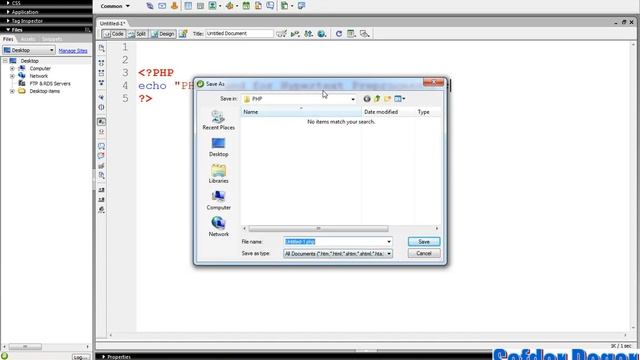Open the Common insert category dropdown

click(115, 6)
